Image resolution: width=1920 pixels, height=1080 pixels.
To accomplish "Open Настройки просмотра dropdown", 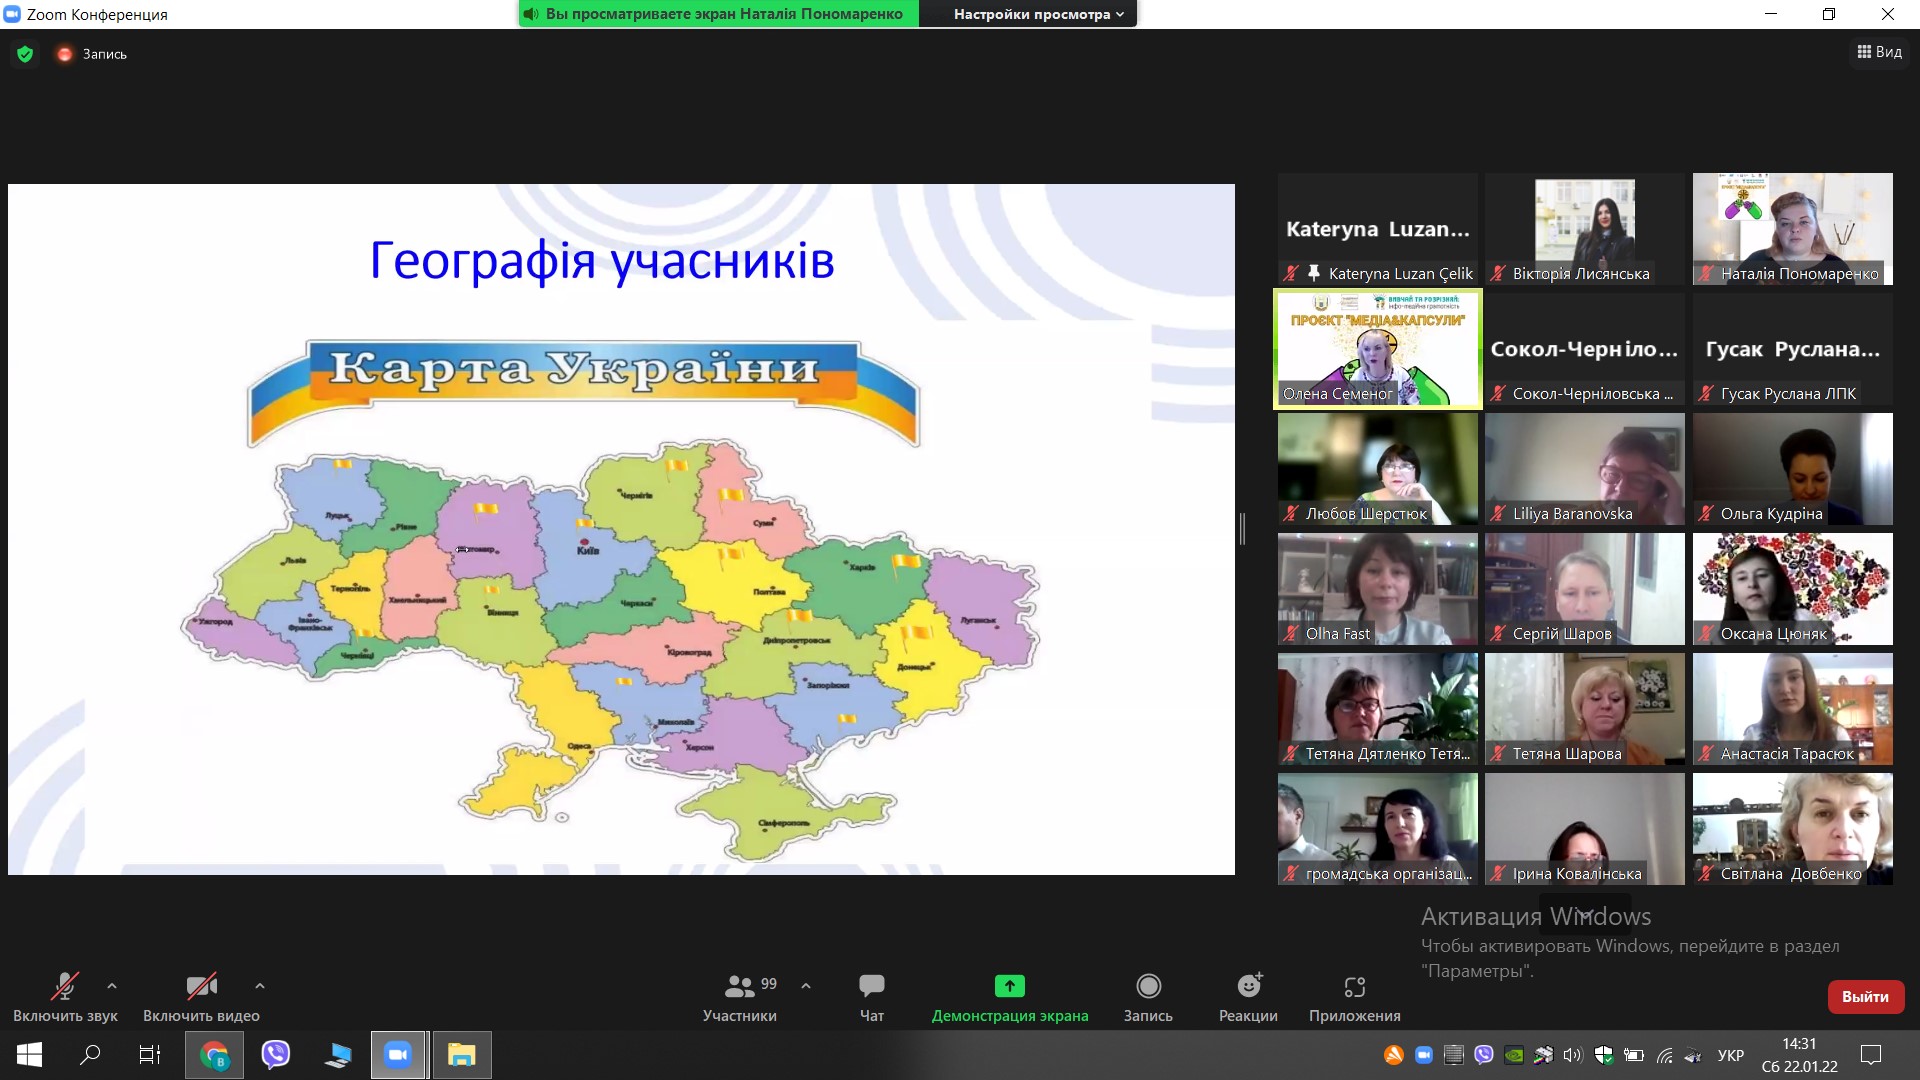I will coord(1038,14).
